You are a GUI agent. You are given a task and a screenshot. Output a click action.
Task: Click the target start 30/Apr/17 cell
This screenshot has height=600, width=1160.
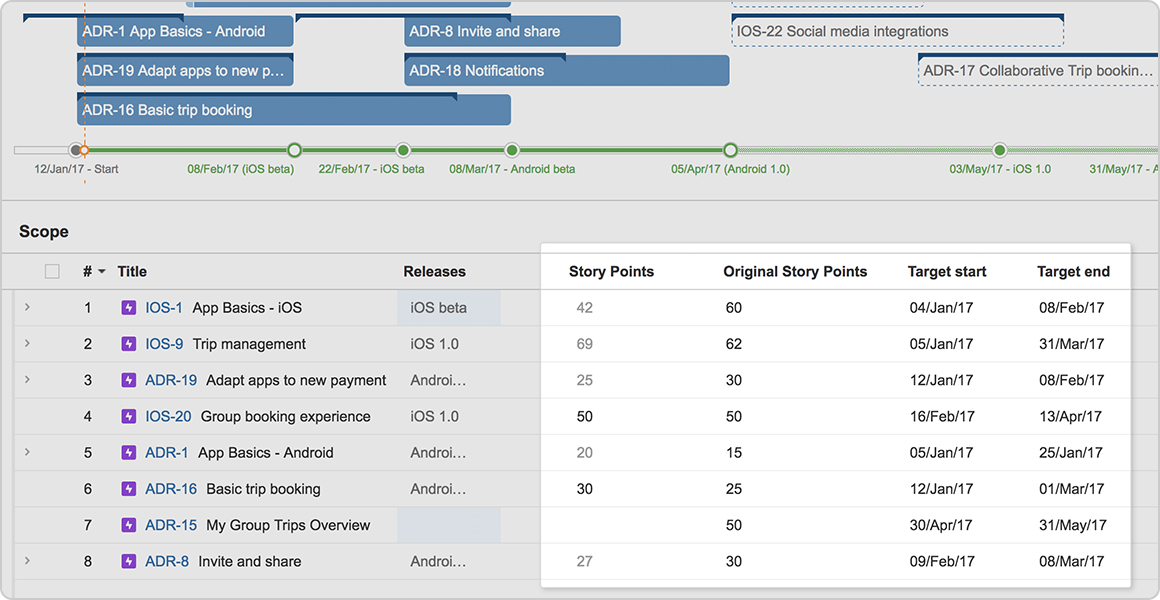coord(942,525)
